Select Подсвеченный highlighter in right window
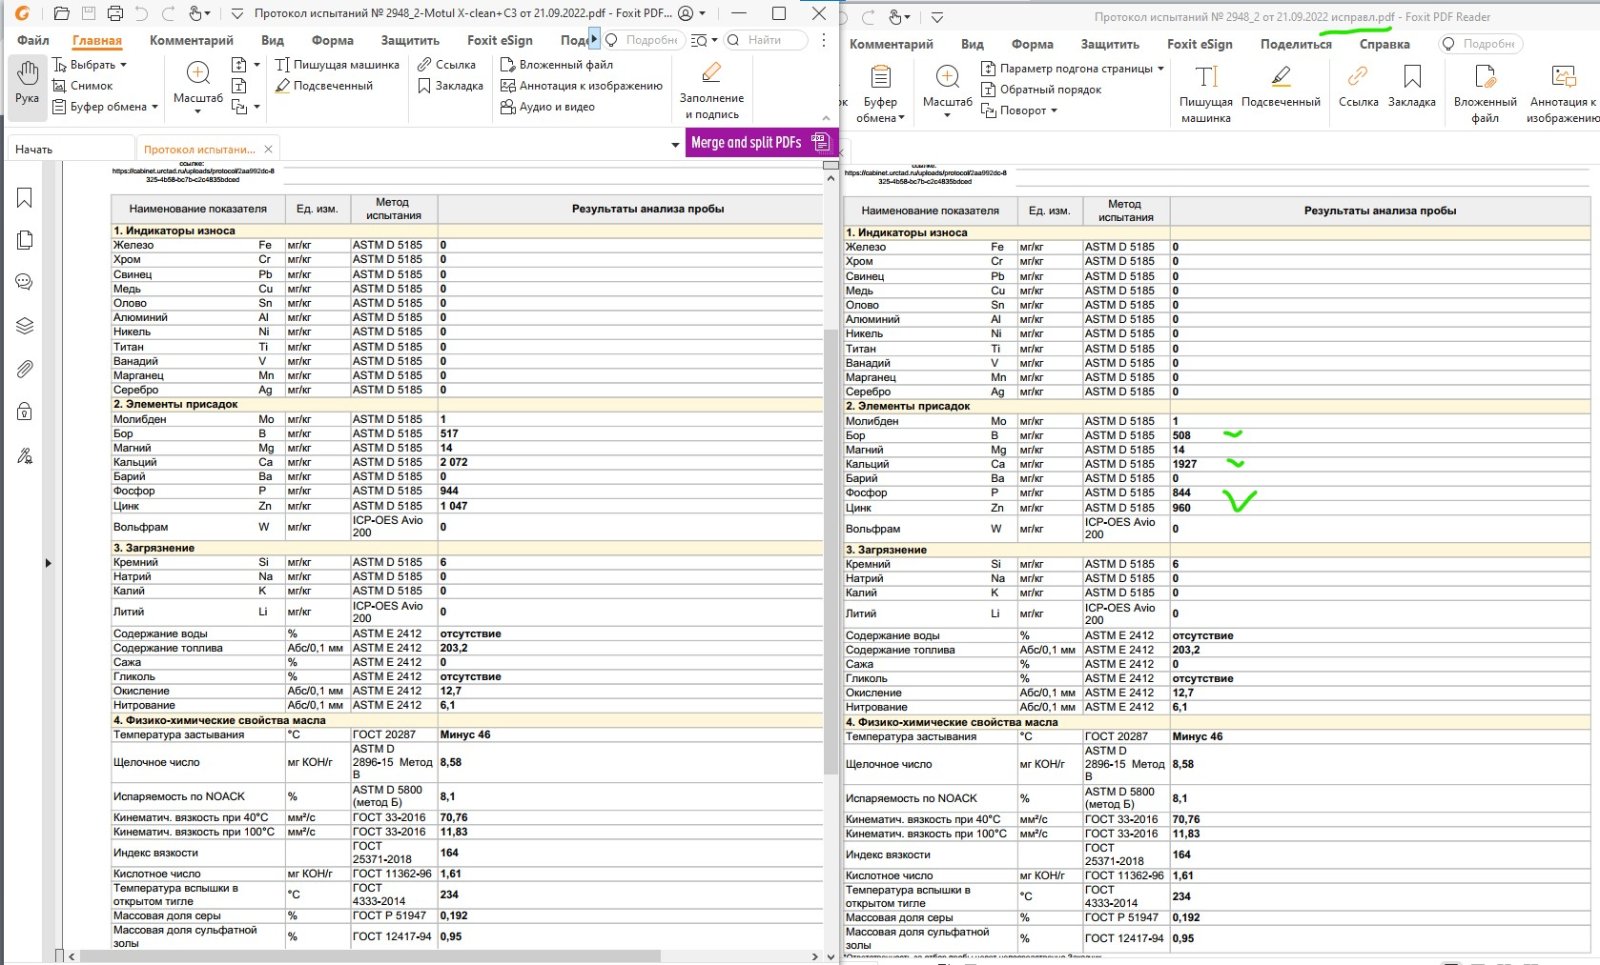The image size is (1600, 965). click(x=1281, y=87)
